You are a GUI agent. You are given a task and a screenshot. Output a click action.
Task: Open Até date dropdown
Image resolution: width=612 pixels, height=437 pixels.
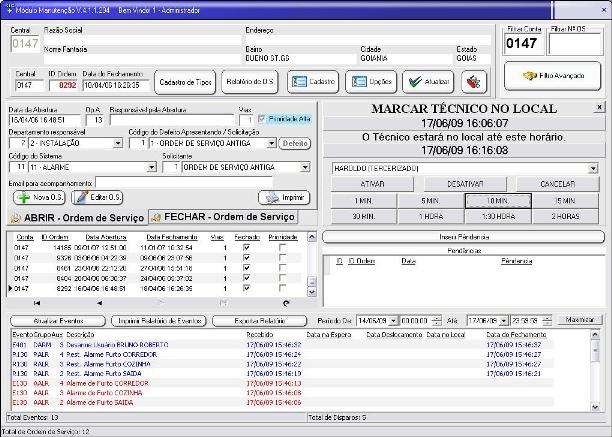click(x=504, y=321)
